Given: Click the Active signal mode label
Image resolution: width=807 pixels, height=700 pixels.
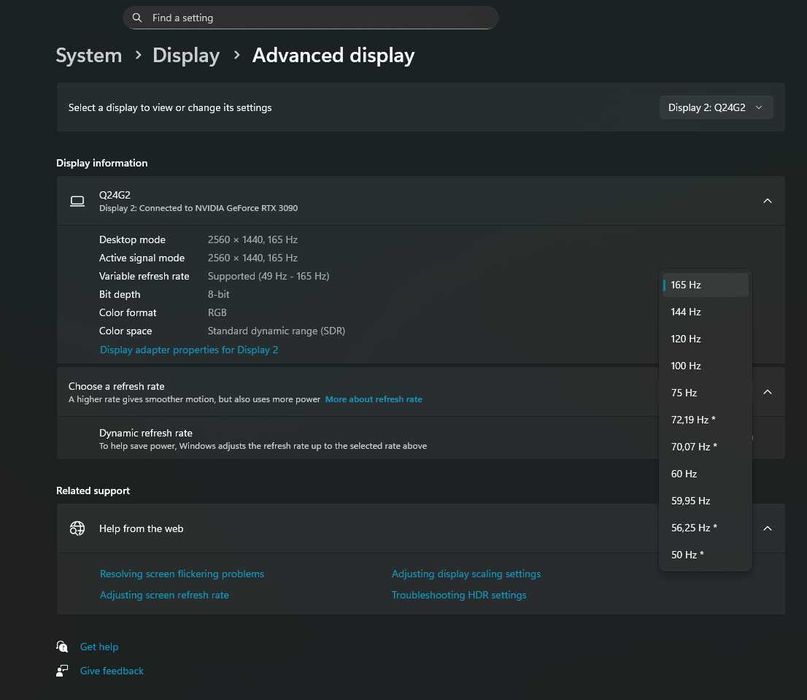Looking at the screenshot, I should (142, 258).
